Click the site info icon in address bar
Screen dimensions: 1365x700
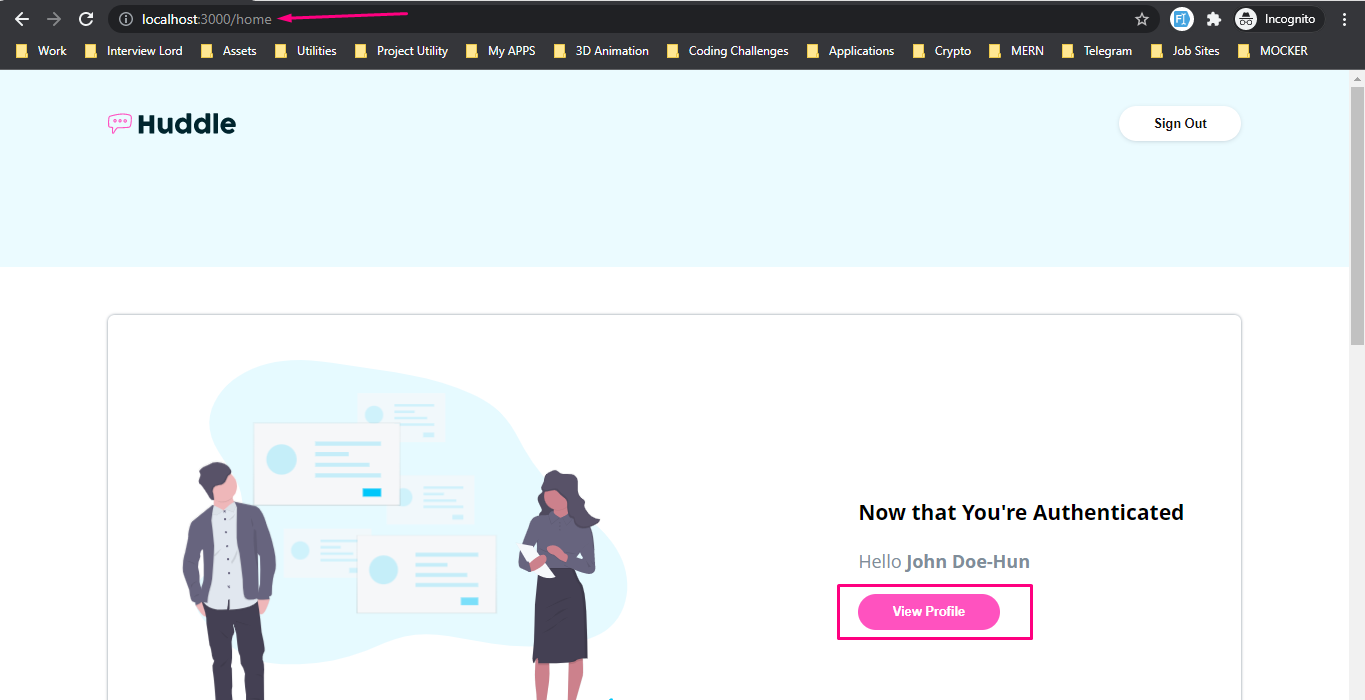click(126, 19)
